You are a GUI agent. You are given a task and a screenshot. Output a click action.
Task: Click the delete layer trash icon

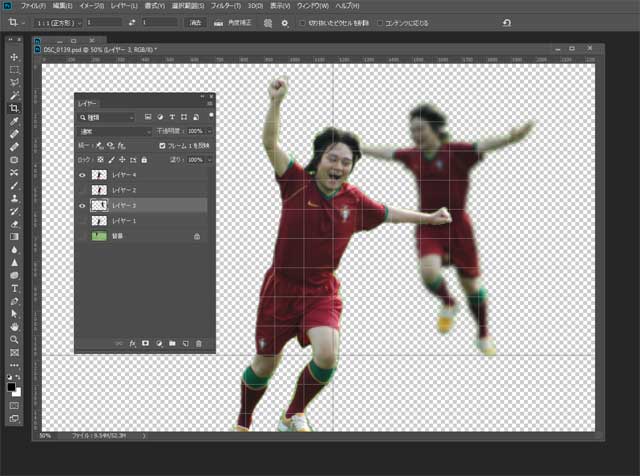[199, 343]
